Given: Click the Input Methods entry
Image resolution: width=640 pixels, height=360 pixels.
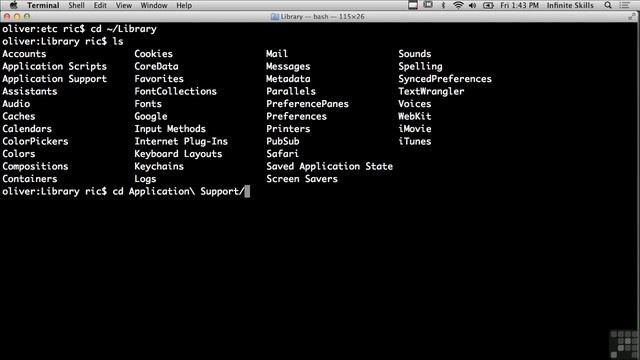Looking at the screenshot, I should [170, 129].
